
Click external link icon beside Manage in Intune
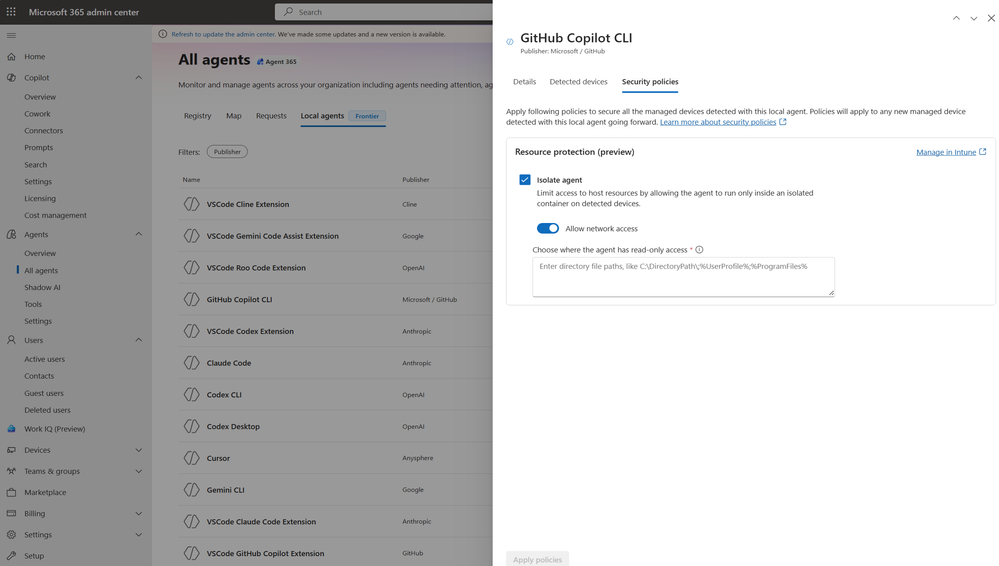982,152
